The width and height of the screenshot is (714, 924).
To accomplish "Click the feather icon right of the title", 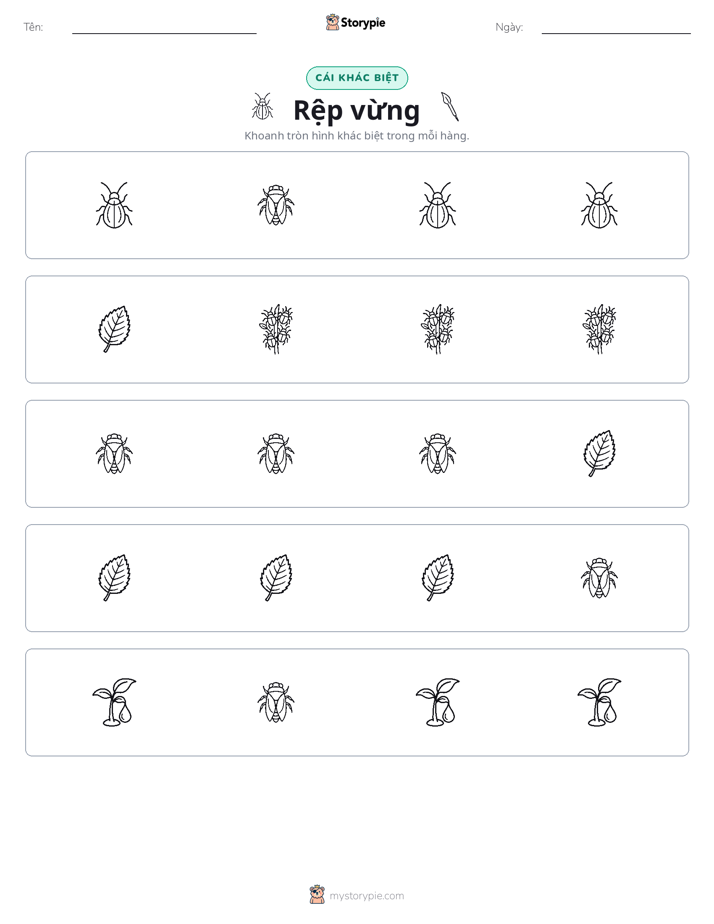I will coord(450,106).
